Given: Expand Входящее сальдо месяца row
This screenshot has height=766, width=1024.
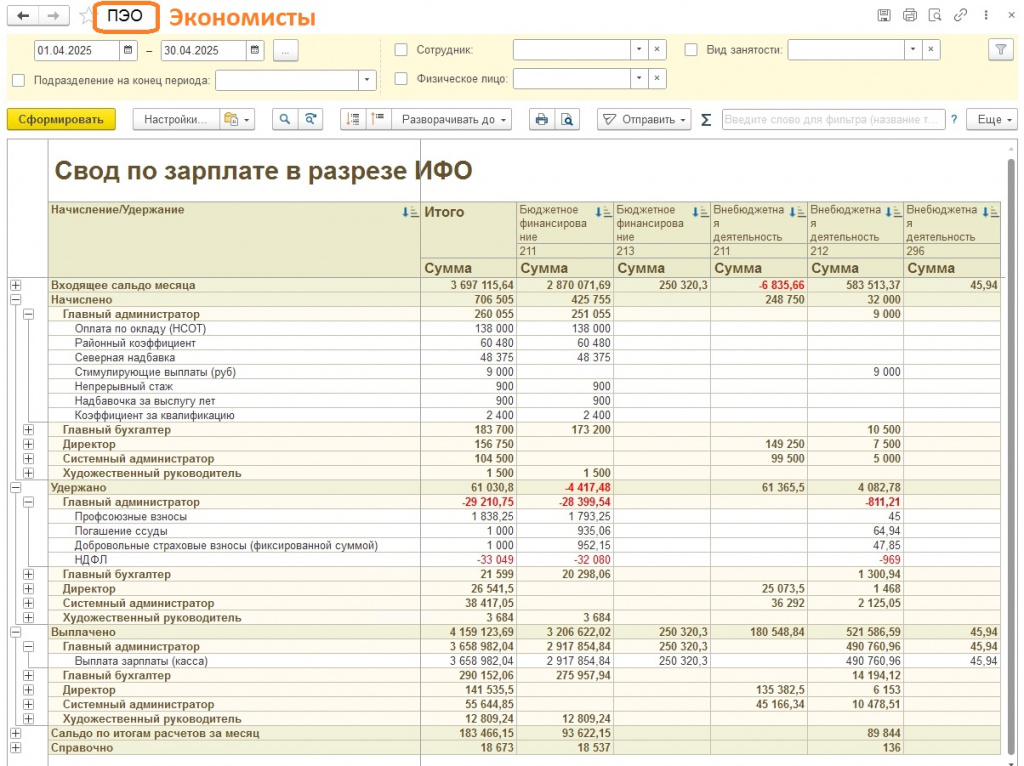Looking at the screenshot, I should click(16, 285).
